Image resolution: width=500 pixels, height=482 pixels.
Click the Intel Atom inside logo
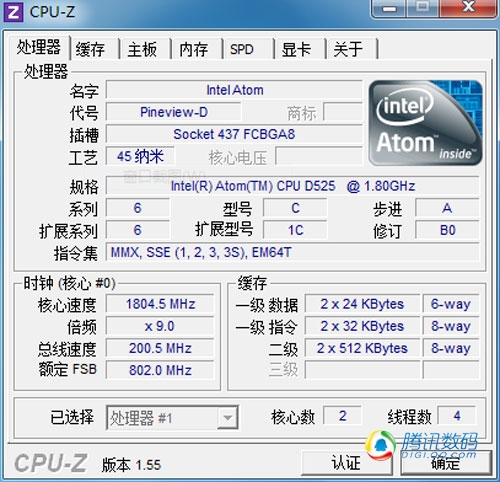pos(426,123)
